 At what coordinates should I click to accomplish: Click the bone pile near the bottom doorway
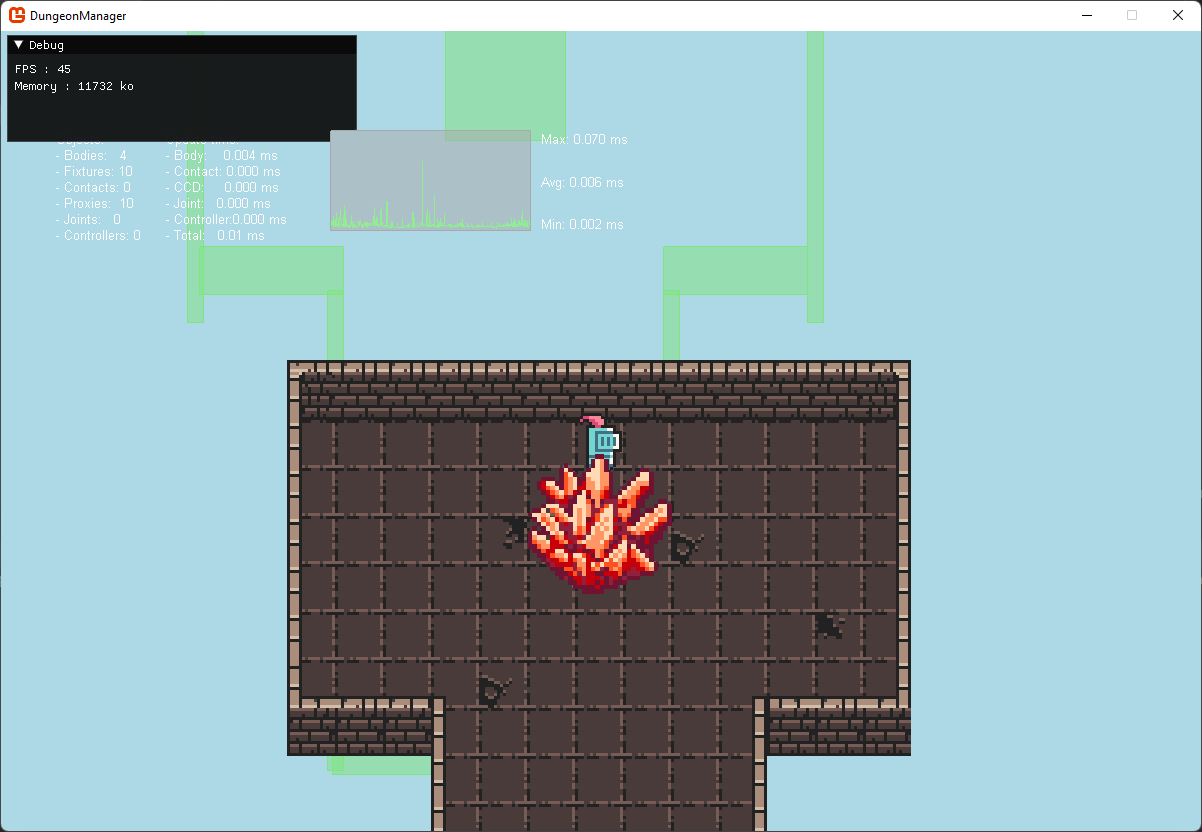(x=492, y=690)
